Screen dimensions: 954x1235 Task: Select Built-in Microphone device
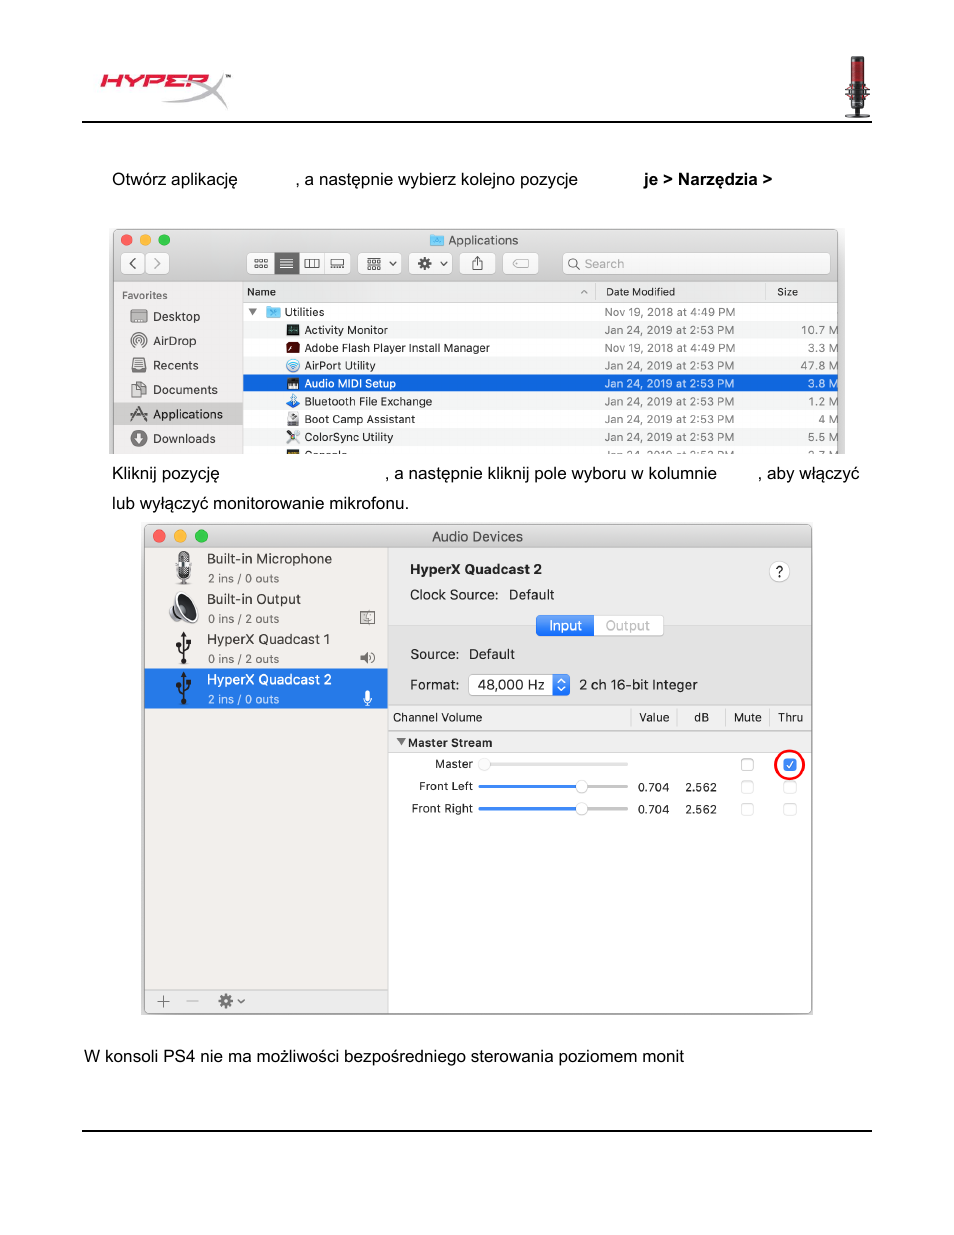(266, 568)
